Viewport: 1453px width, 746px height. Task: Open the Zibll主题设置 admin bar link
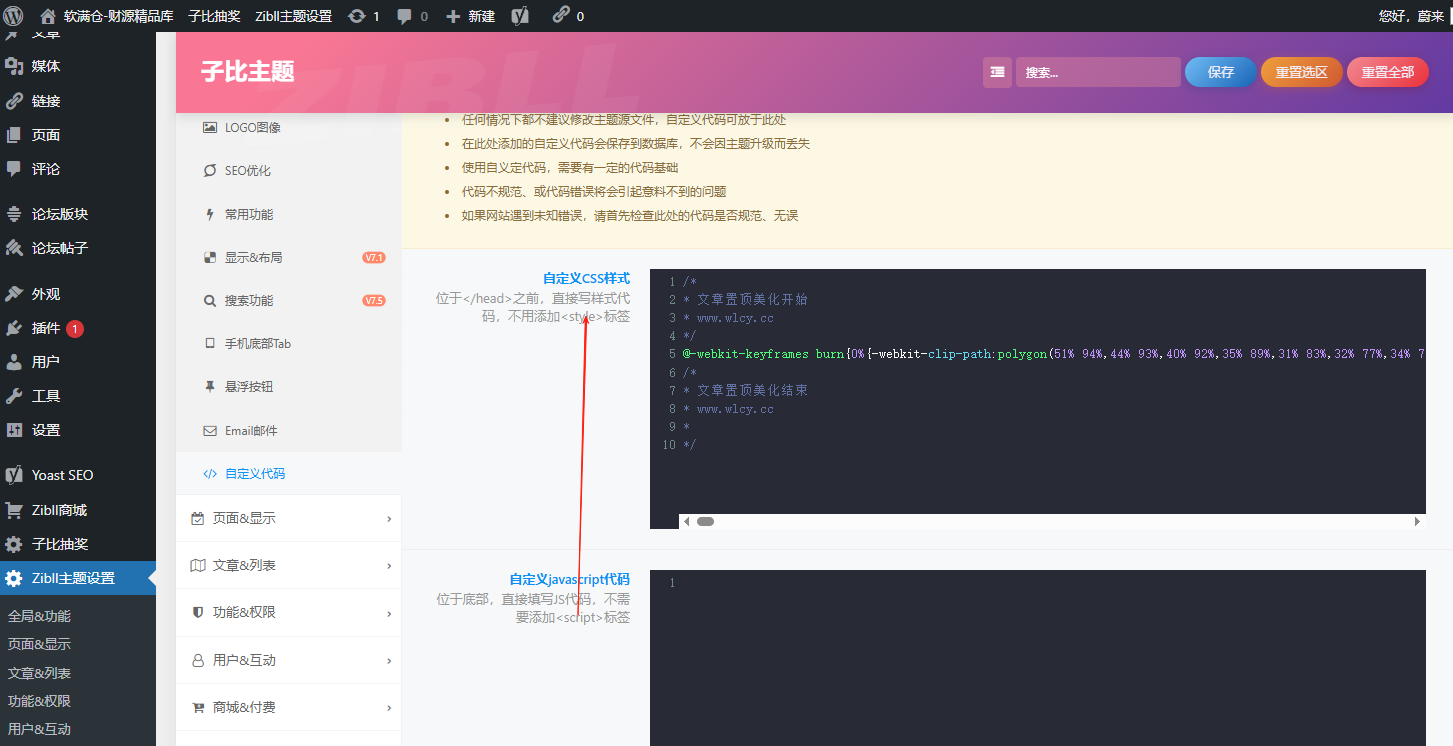[293, 16]
